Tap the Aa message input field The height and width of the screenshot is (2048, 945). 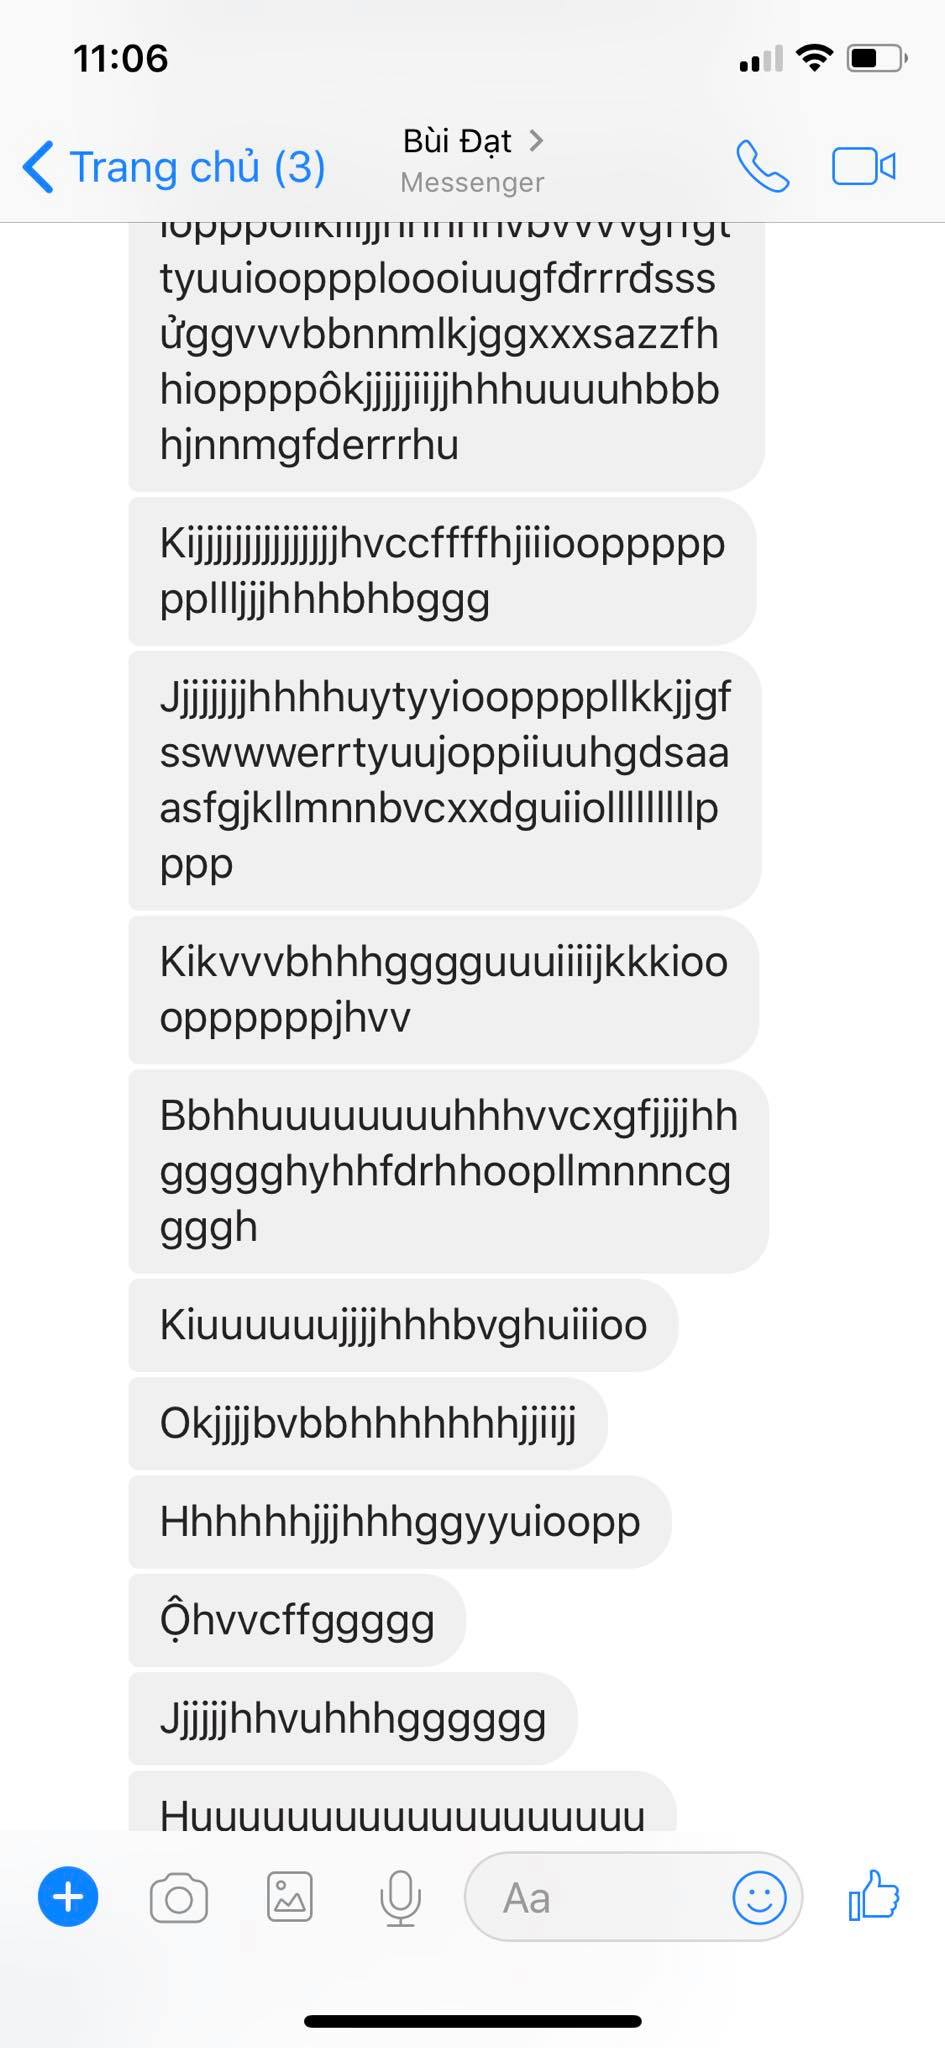[598, 1897]
